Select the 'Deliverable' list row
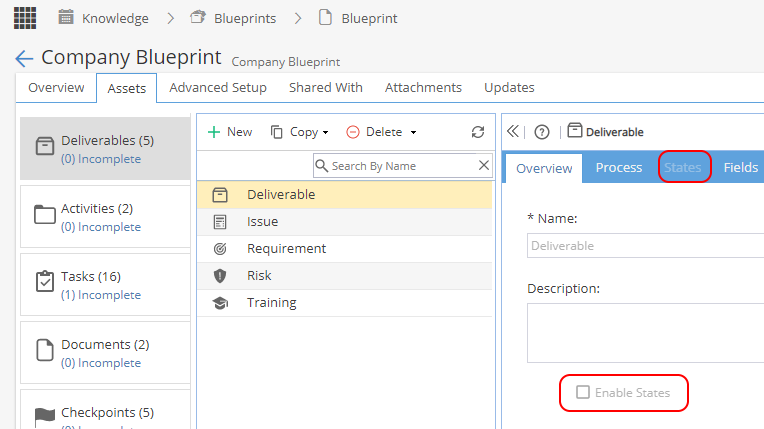The image size is (764, 429). pyautogui.click(x=345, y=195)
